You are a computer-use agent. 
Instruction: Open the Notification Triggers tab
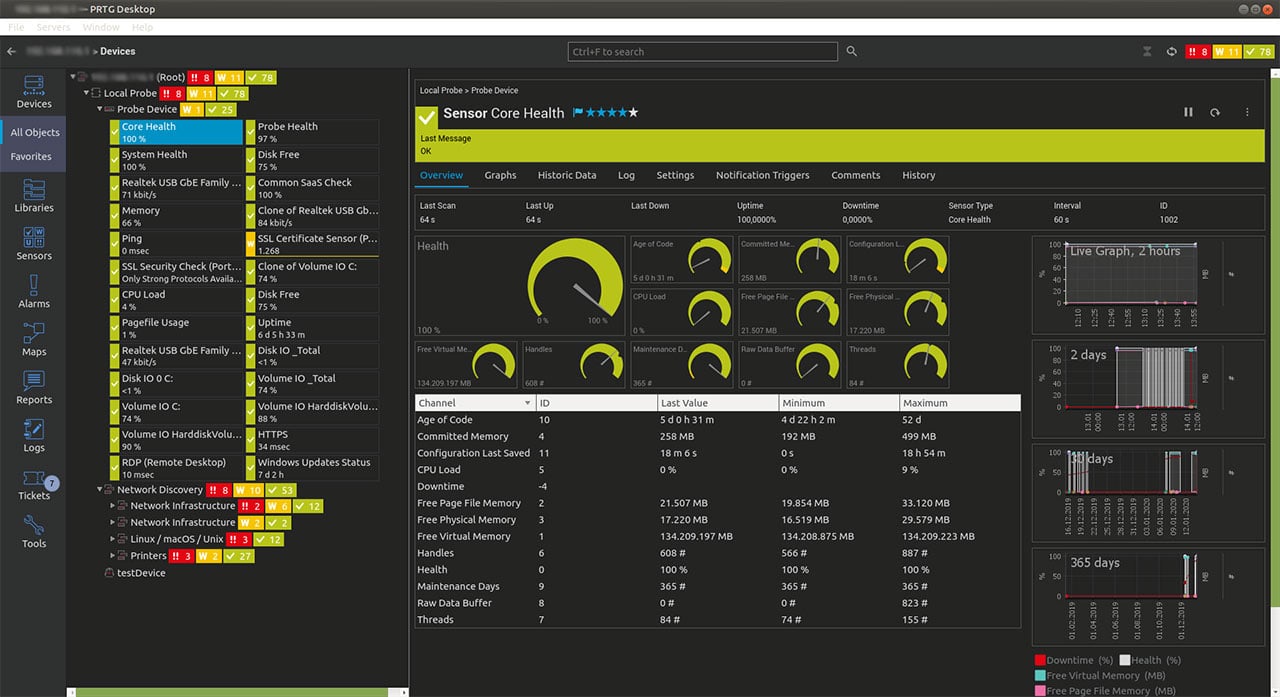[762, 175]
